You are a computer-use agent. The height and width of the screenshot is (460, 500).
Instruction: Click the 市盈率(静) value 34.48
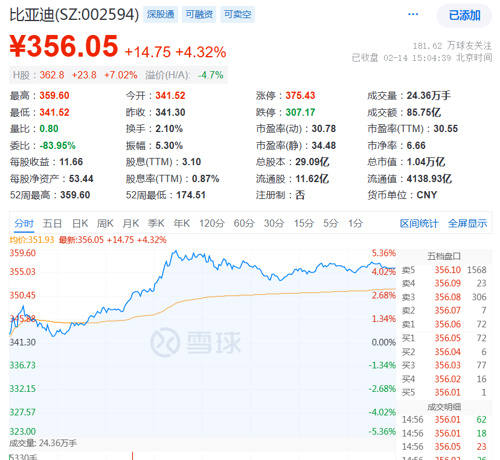(324, 146)
